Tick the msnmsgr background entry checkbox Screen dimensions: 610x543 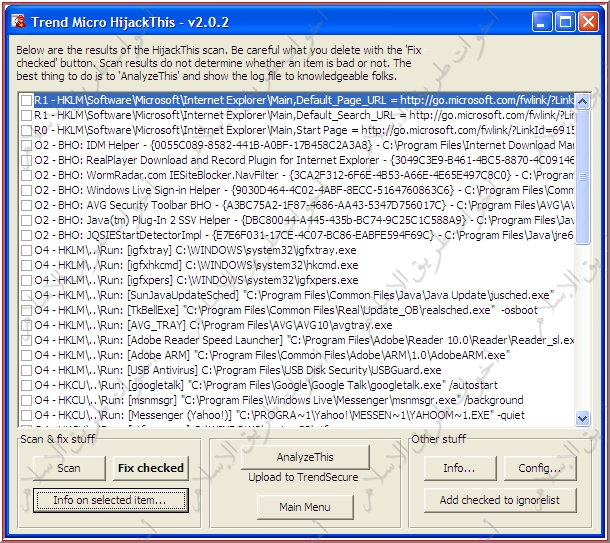pos(26,400)
